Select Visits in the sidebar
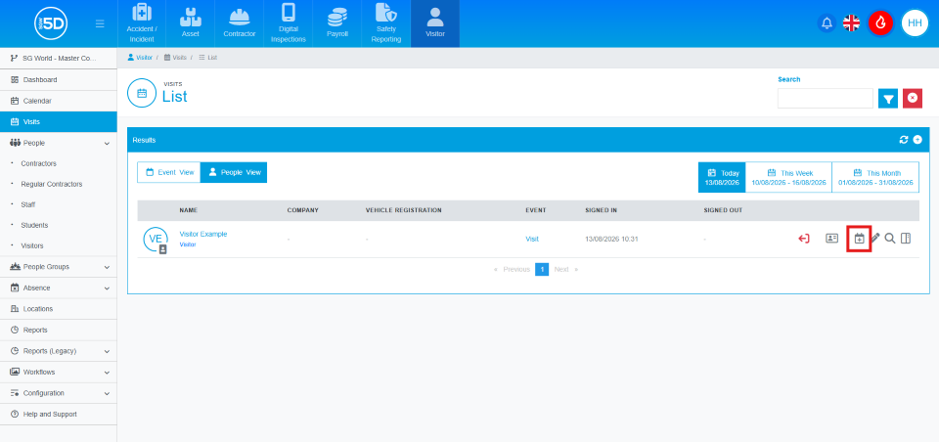Screen dimensions: 939x442 59,122
